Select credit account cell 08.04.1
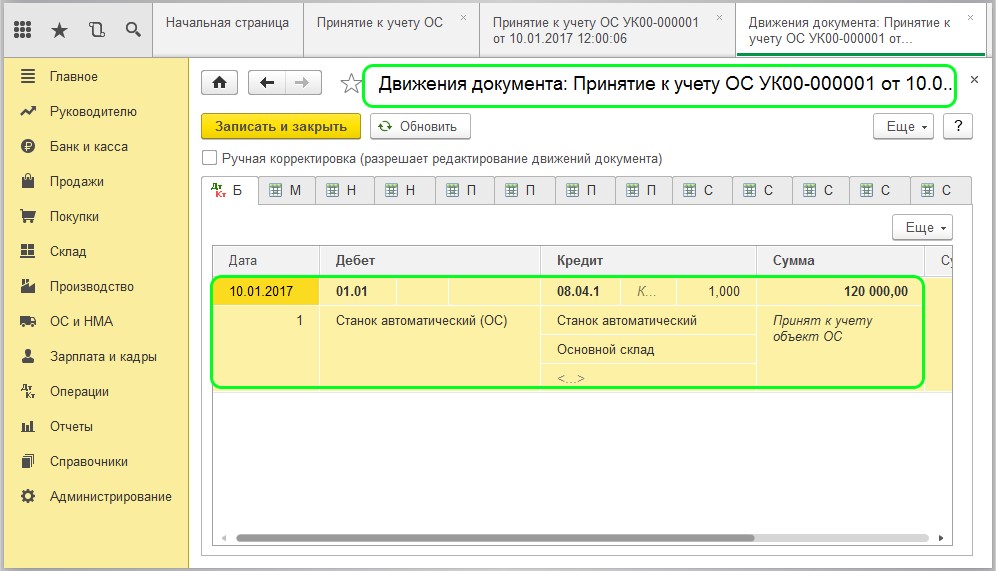The height and width of the screenshot is (571, 996). tap(582, 292)
